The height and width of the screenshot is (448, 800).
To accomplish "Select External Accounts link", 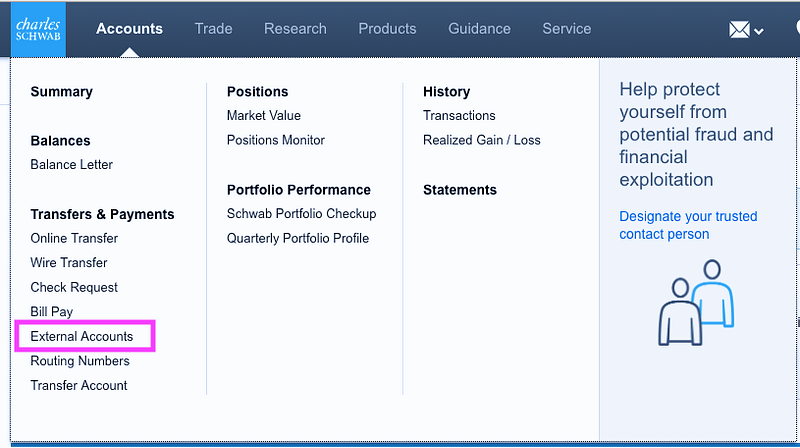I will 82,337.
